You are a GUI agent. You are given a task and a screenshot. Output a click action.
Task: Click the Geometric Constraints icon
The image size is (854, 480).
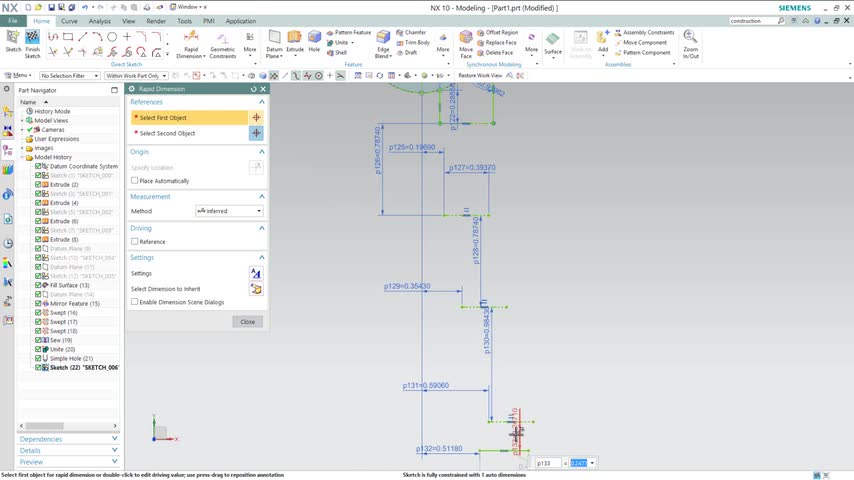click(222, 40)
